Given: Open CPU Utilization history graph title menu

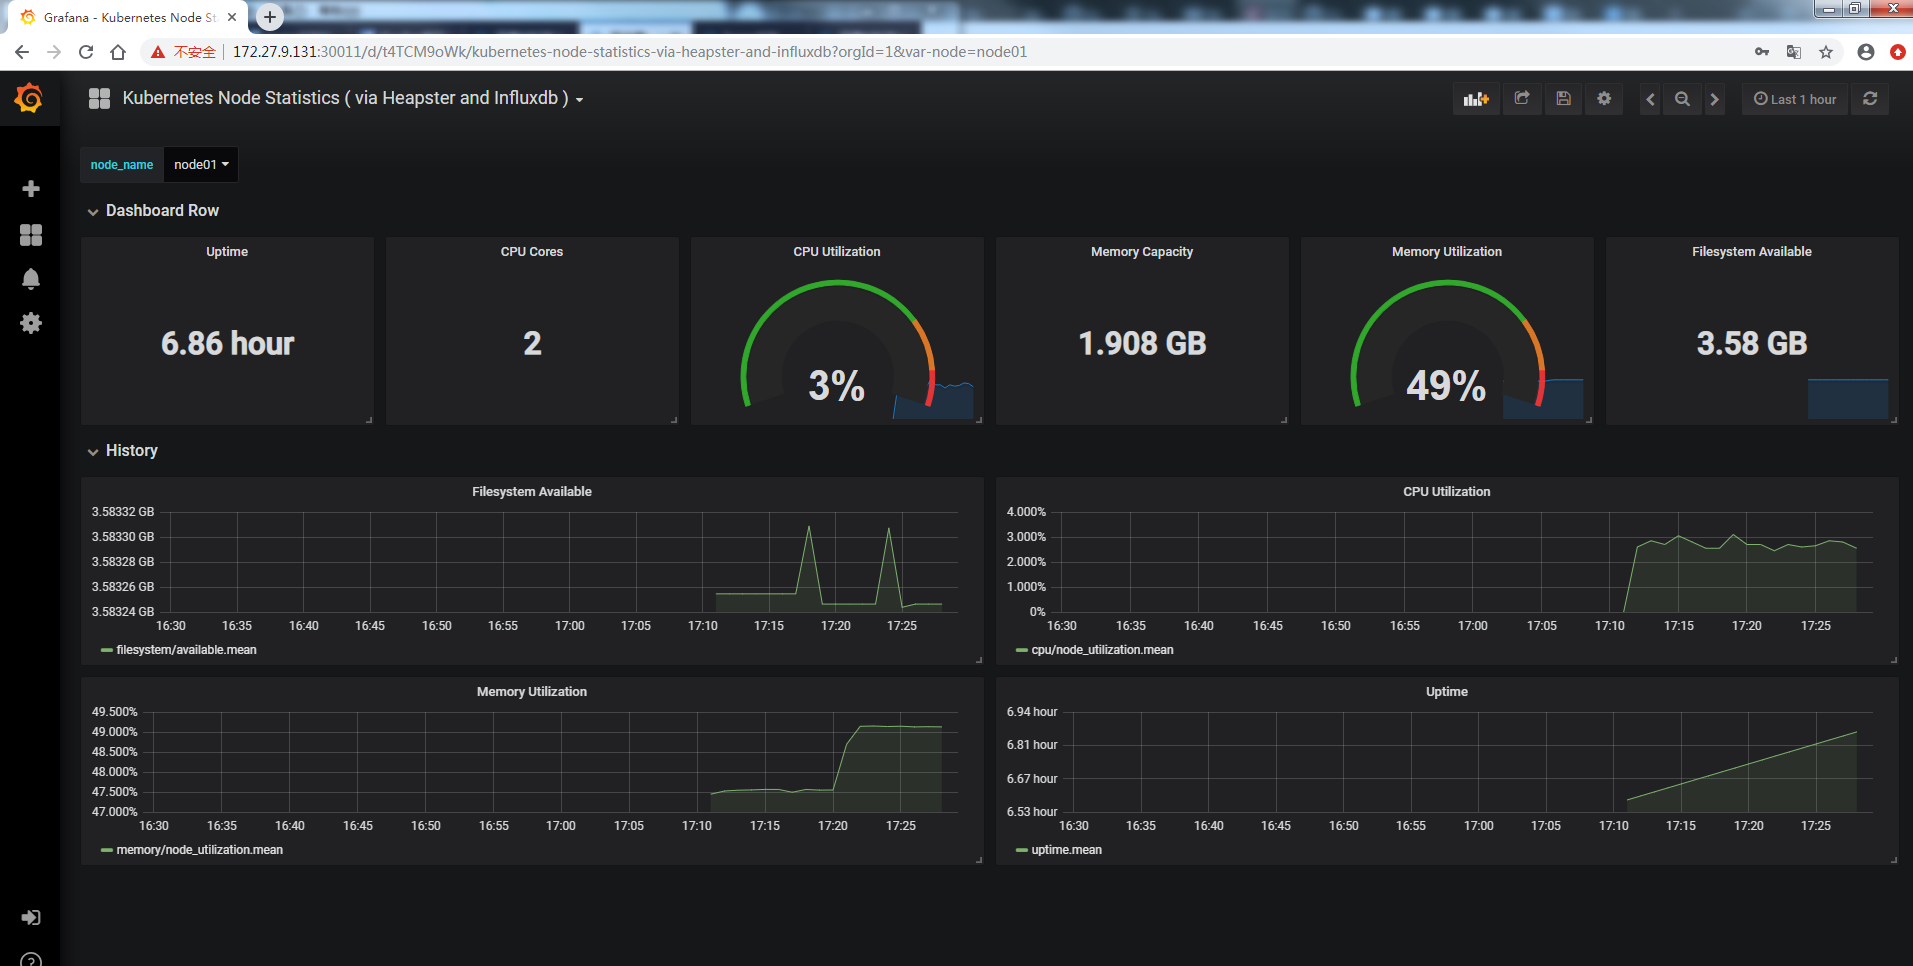Looking at the screenshot, I should (x=1447, y=492).
